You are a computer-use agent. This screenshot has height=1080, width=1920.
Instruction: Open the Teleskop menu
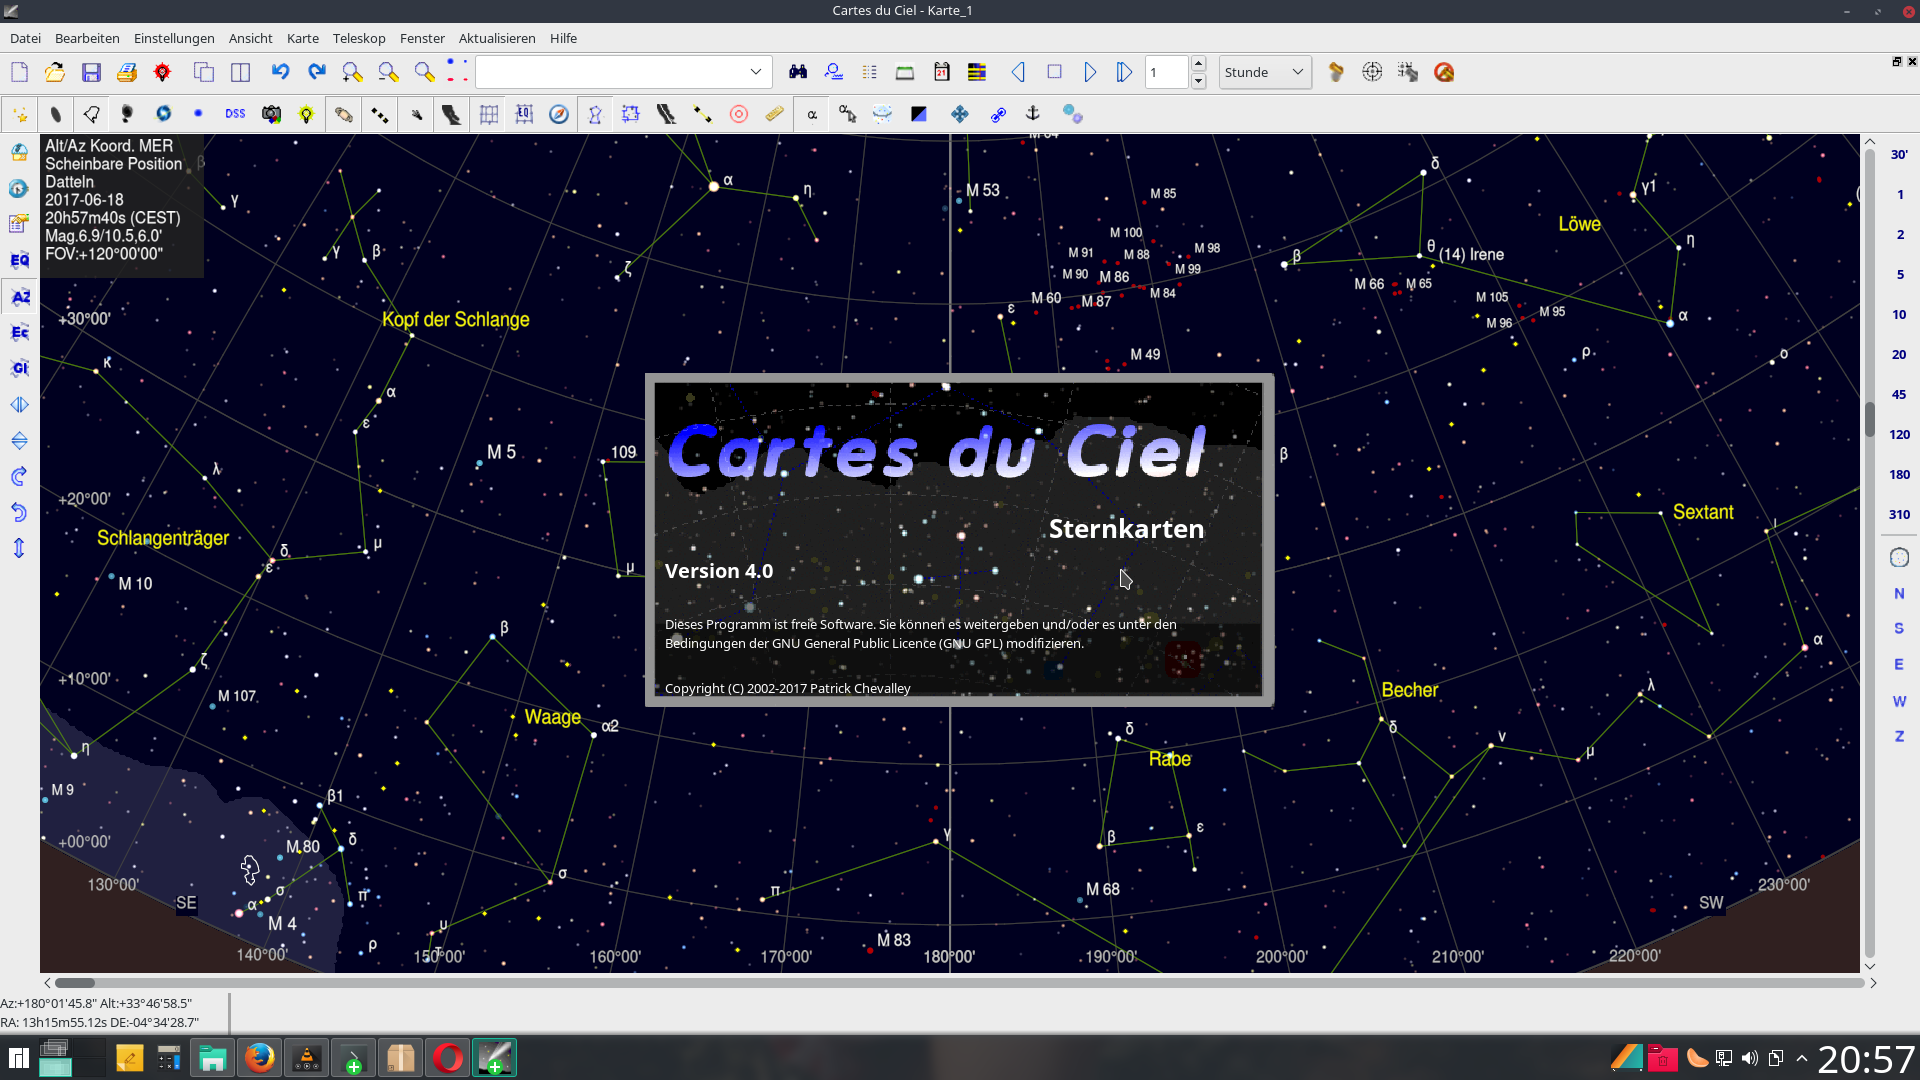coord(358,38)
